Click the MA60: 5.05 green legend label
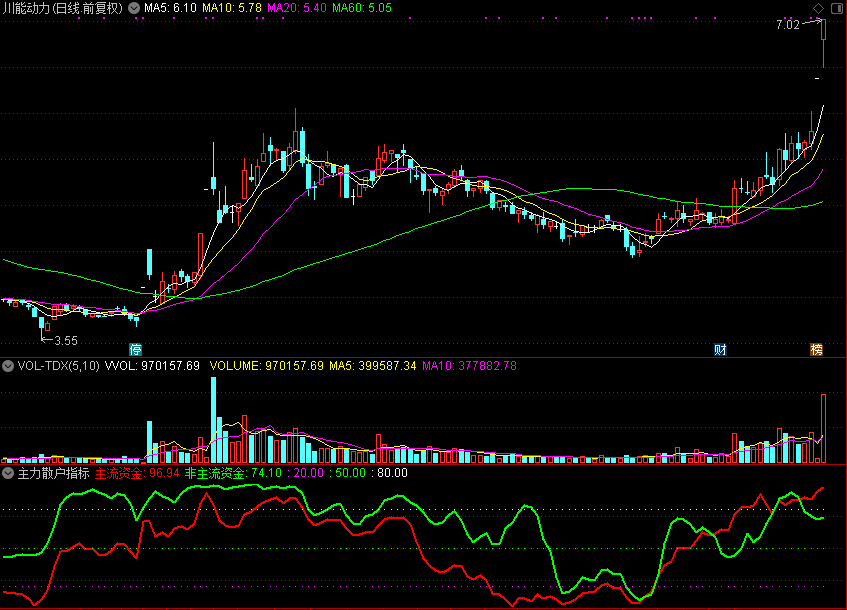 pyautogui.click(x=362, y=8)
